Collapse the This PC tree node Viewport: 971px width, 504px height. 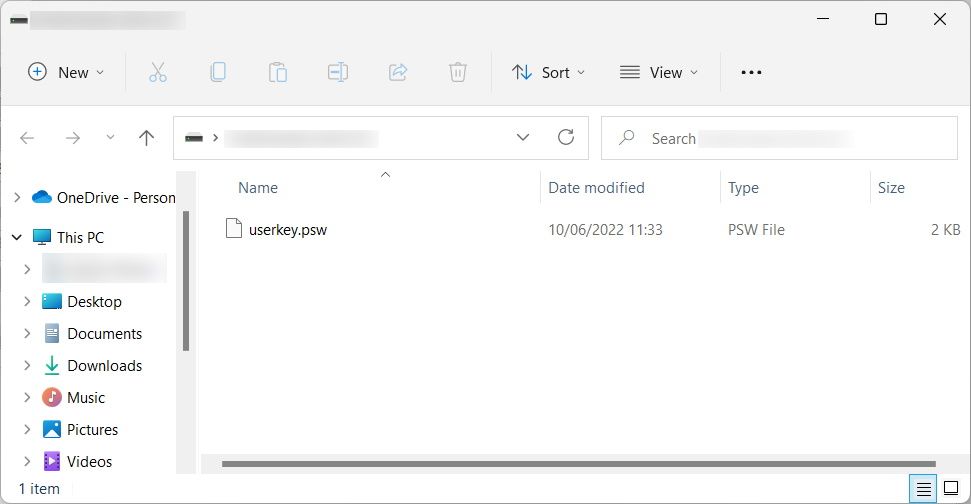point(17,237)
